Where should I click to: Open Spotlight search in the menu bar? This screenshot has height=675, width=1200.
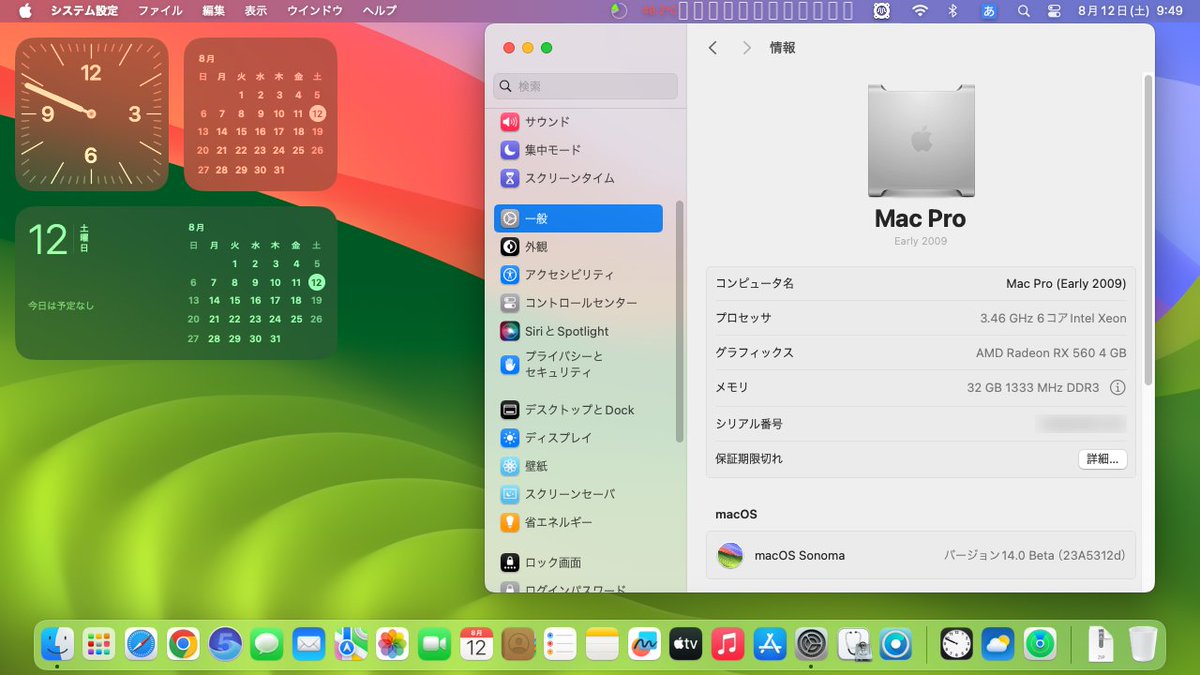coord(1023,11)
